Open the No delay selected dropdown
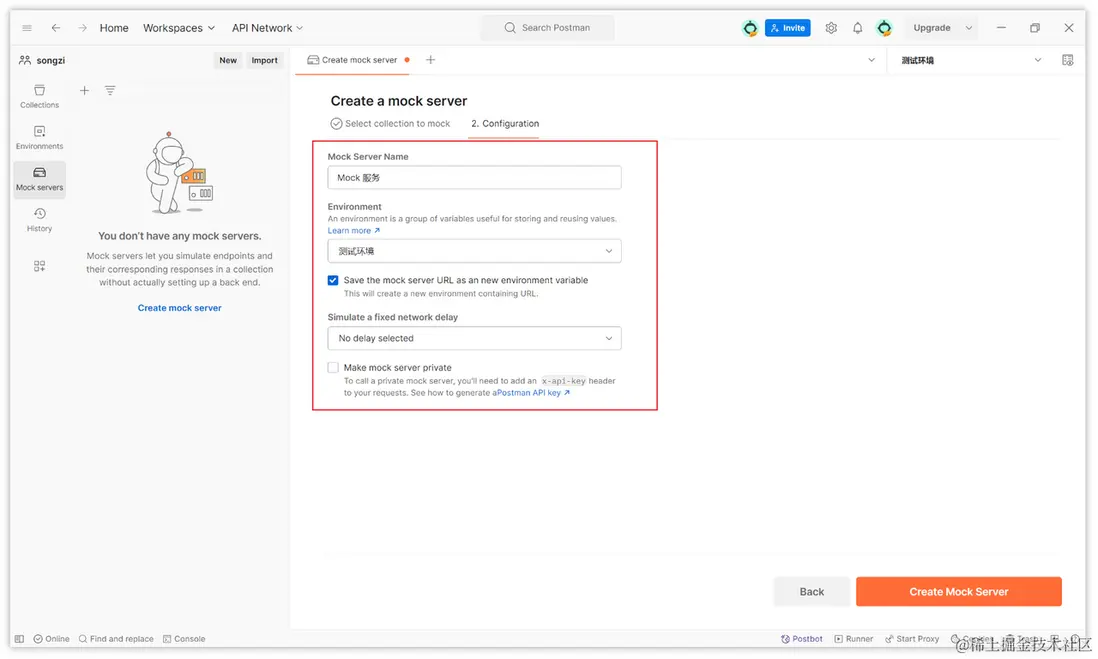1098x659 pixels. tap(474, 338)
